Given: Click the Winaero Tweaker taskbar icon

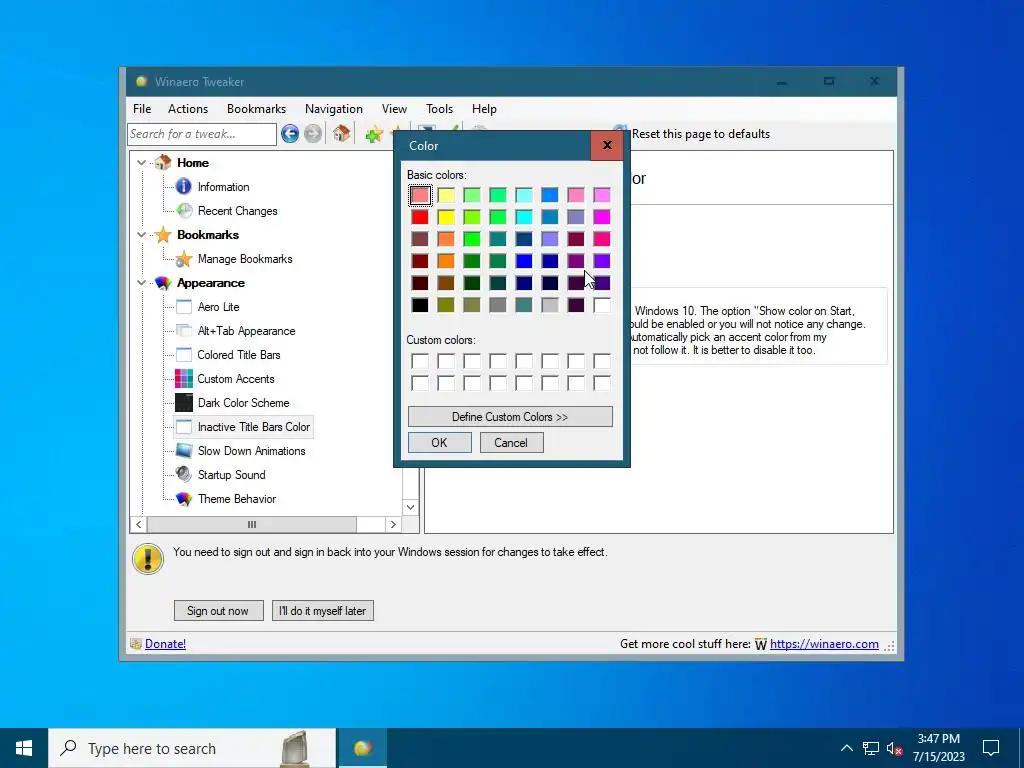Looking at the screenshot, I should pos(362,748).
